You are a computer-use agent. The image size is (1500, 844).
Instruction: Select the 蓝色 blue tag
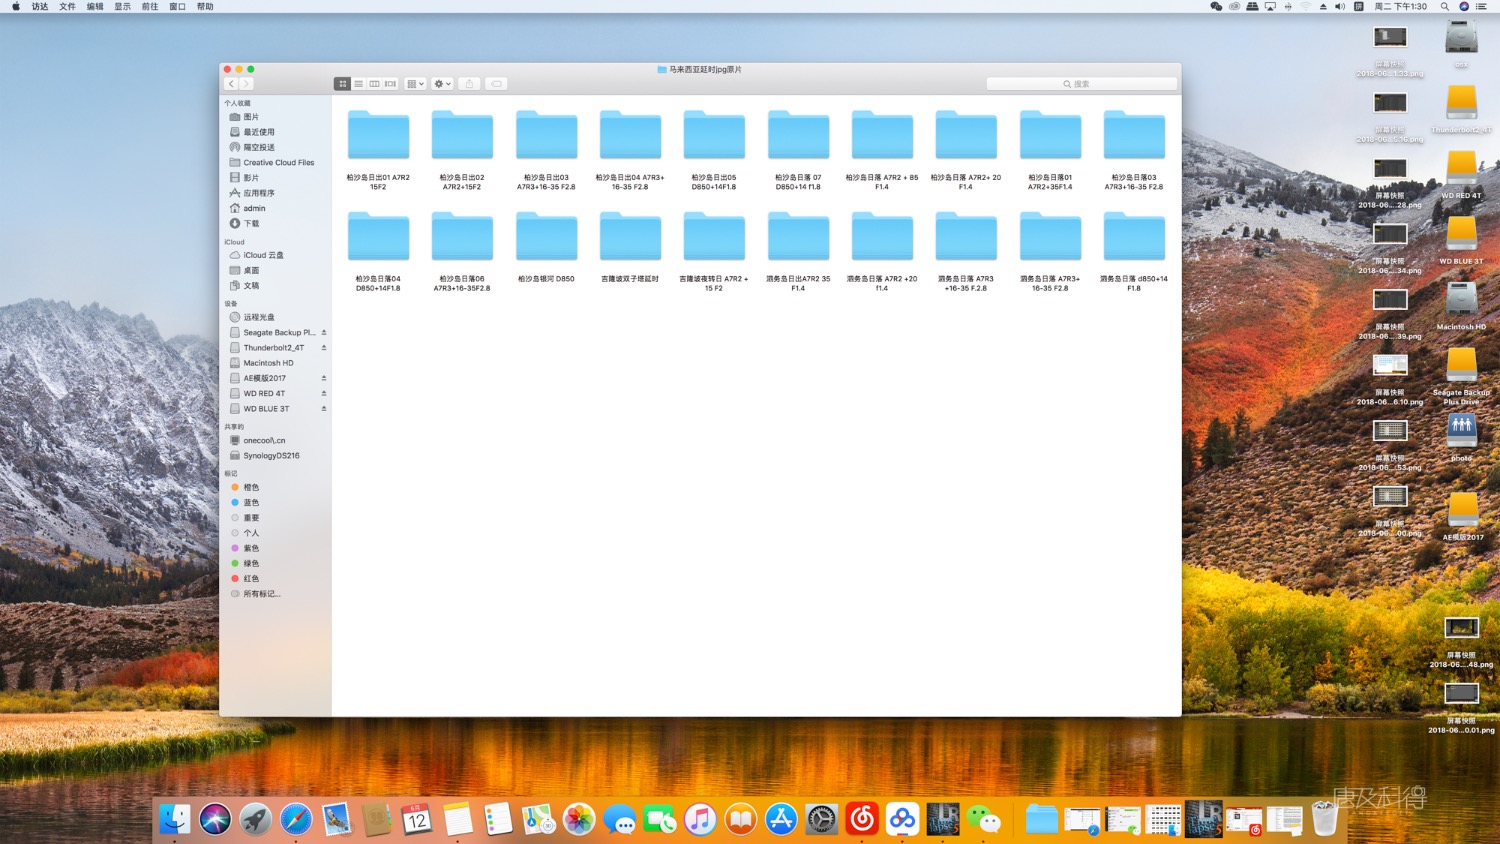click(251, 502)
